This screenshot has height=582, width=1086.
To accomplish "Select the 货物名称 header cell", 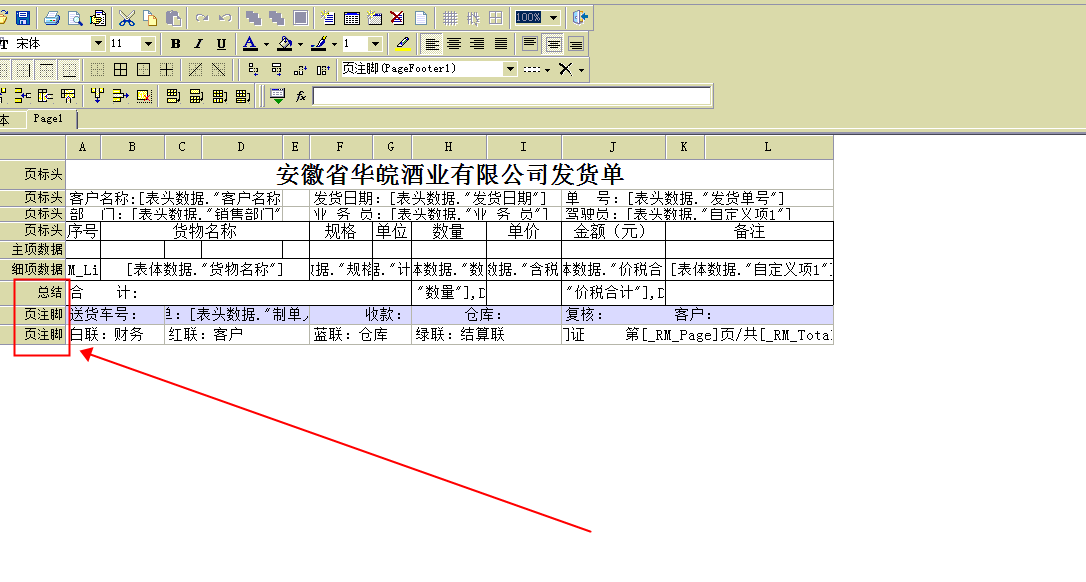I will [205, 231].
